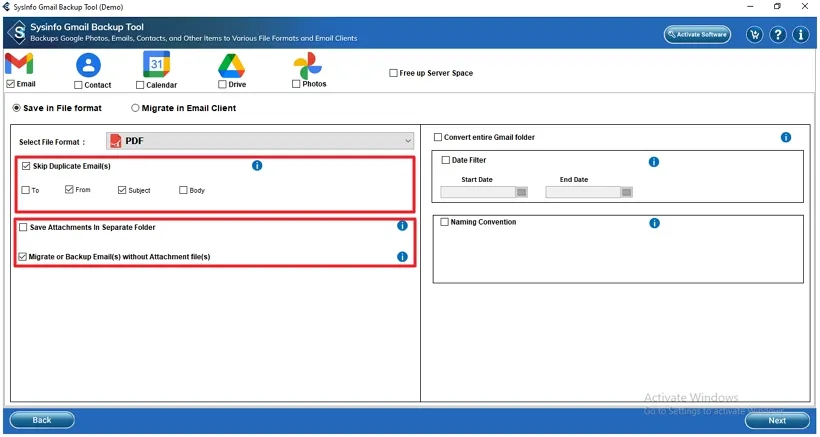Click the shopping cart buy icon
820x437 pixels.
755,35
